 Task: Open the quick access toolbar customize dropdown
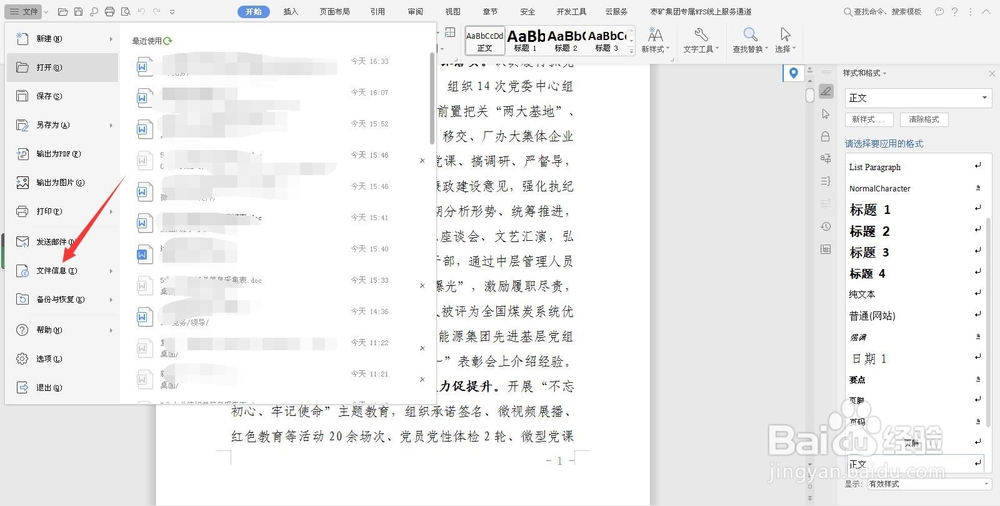point(172,12)
